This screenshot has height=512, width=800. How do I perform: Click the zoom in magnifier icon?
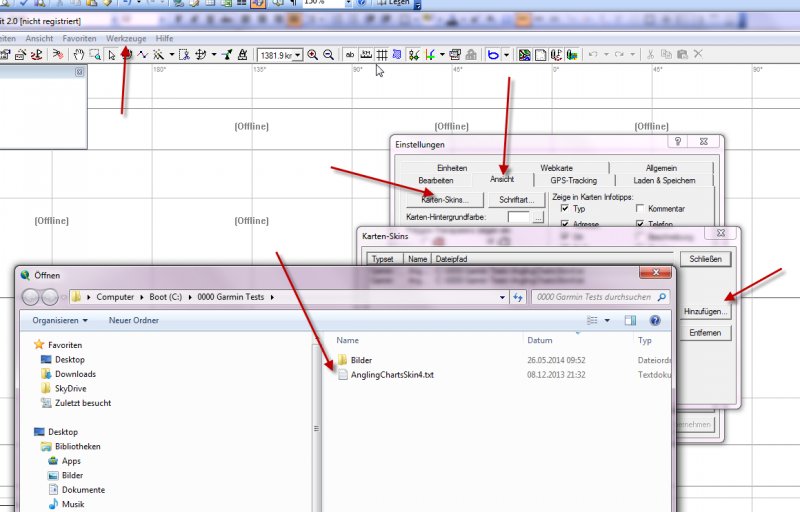pos(313,54)
